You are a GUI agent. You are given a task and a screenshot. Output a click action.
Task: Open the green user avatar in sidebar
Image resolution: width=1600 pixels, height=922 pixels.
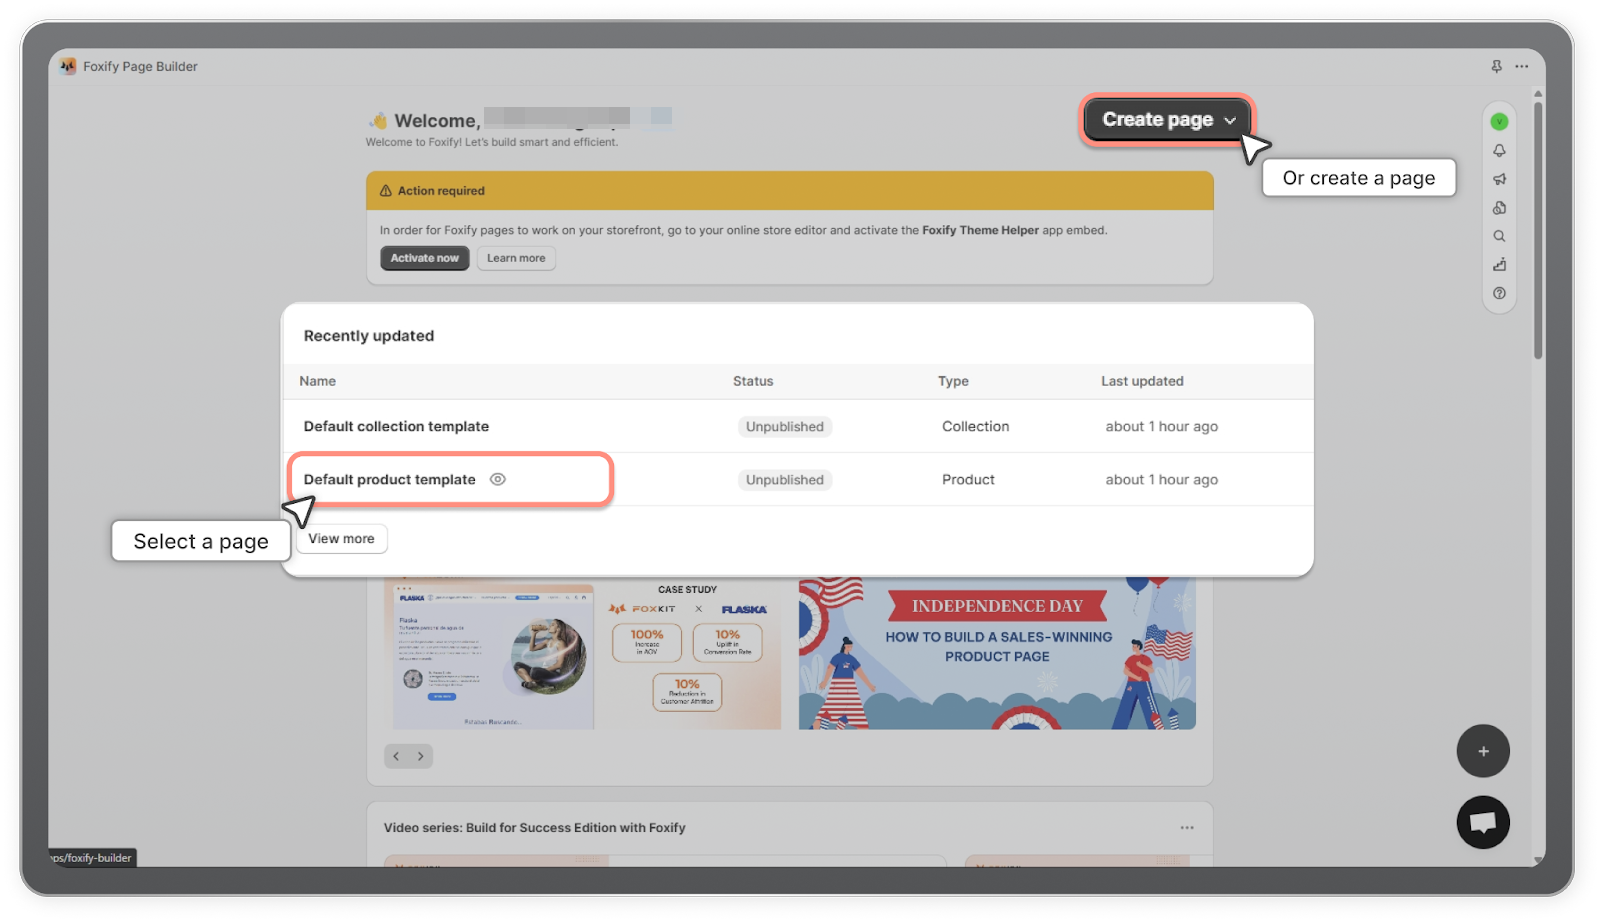coord(1499,122)
